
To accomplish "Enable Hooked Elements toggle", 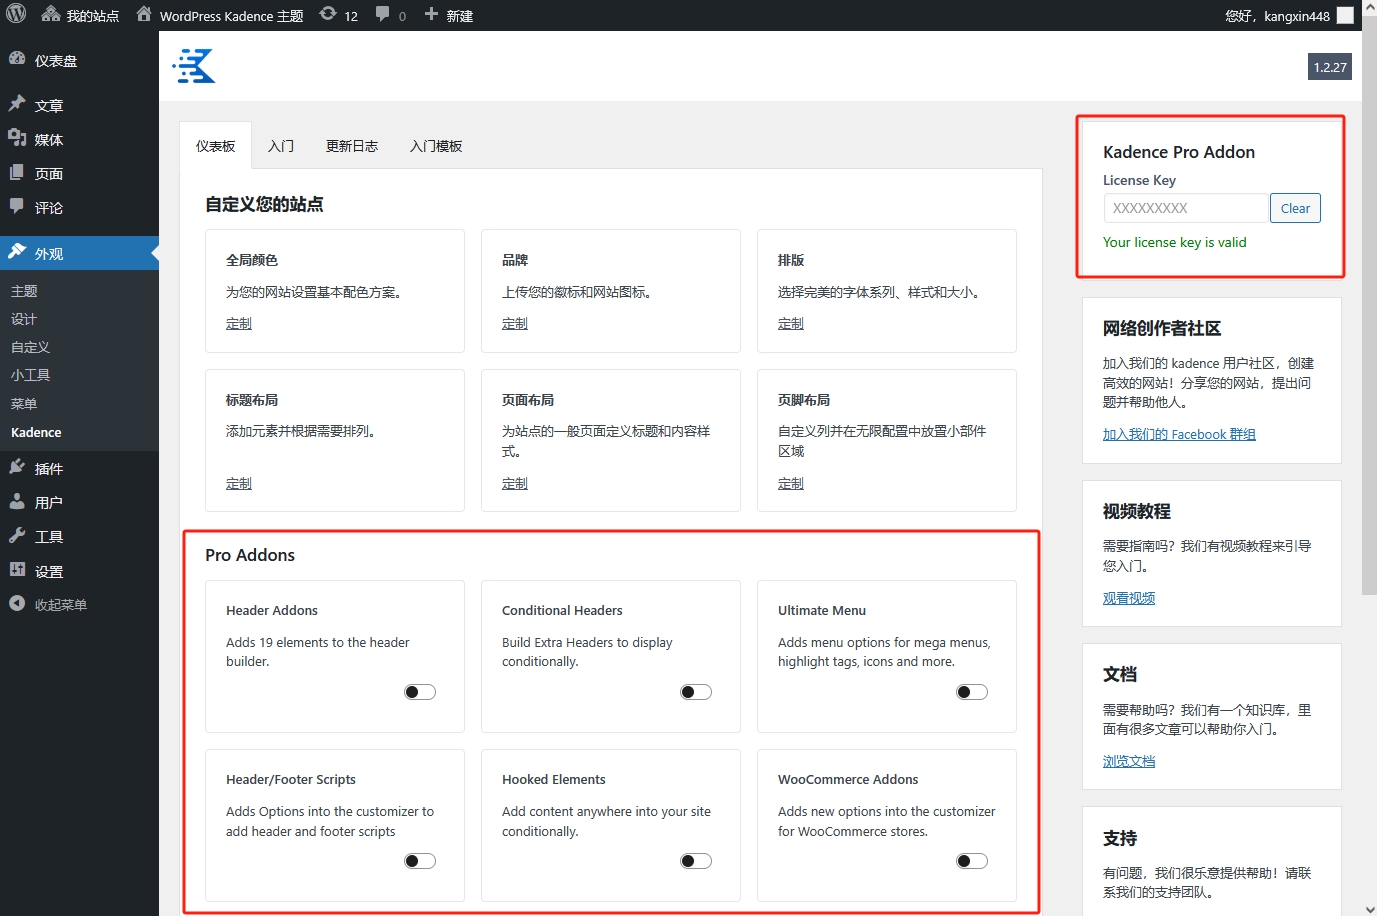I will click(696, 861).
